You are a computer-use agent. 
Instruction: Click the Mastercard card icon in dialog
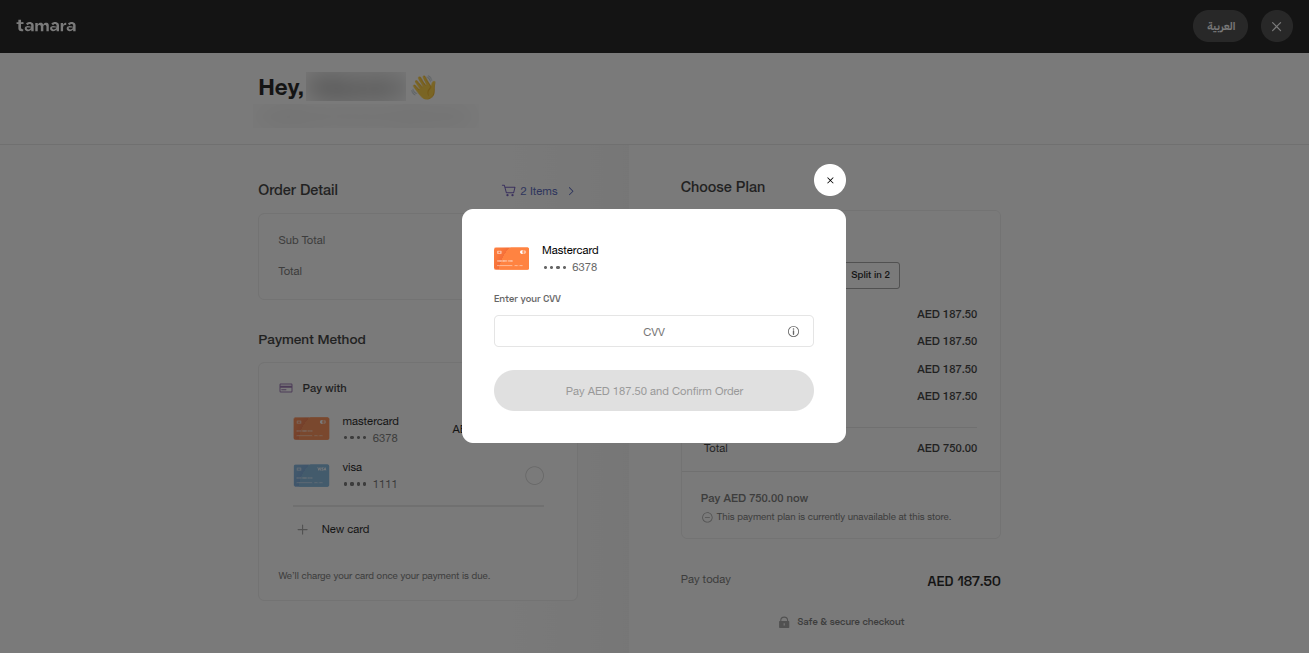tap(511, 258)
